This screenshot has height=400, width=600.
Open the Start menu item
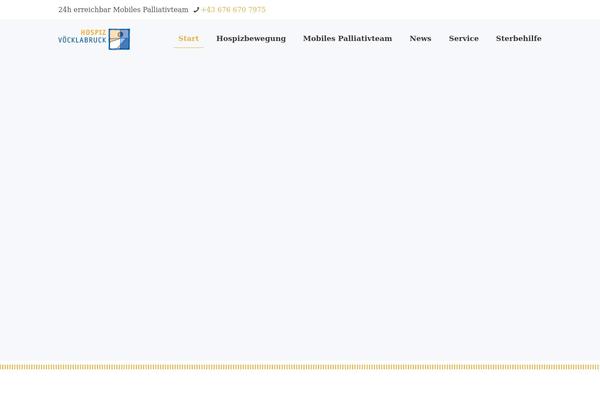188,39
